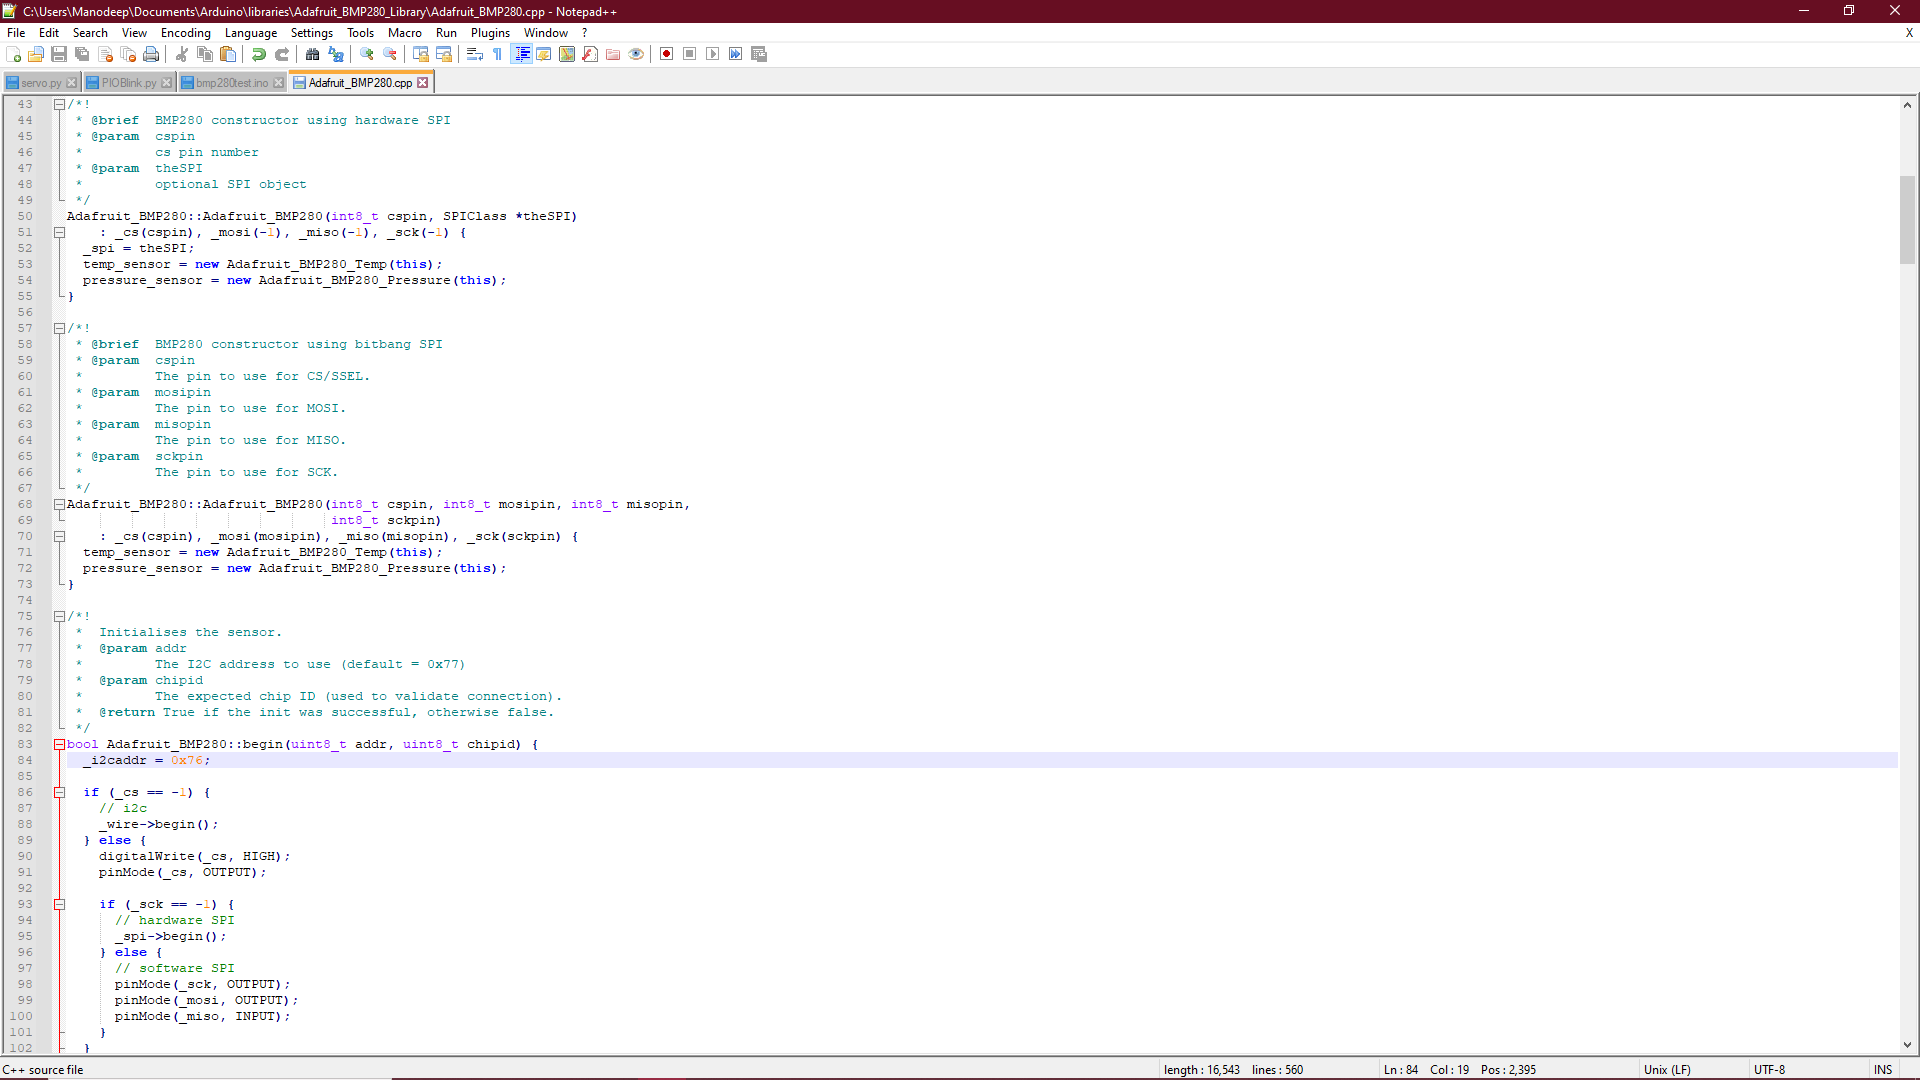Image resolution: width=1920 pixels, height=1080 pixels.
Task: Print the document via printer icon
Action: point(151,54)
